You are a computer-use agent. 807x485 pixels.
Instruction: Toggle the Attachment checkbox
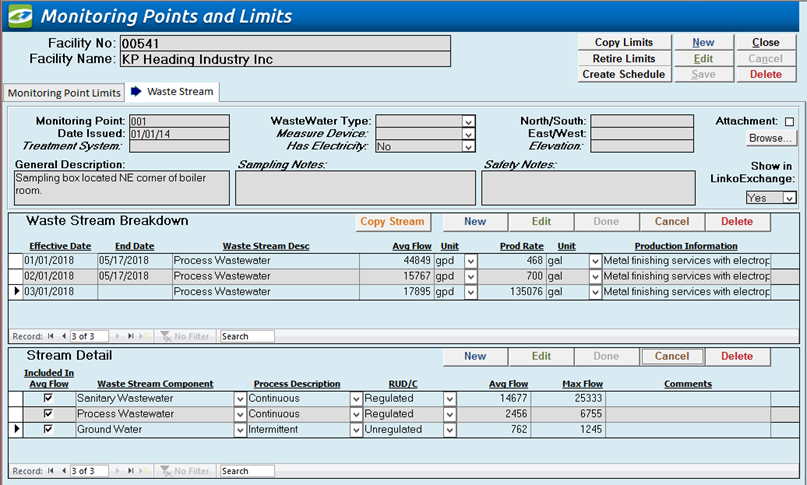[790, 122]
